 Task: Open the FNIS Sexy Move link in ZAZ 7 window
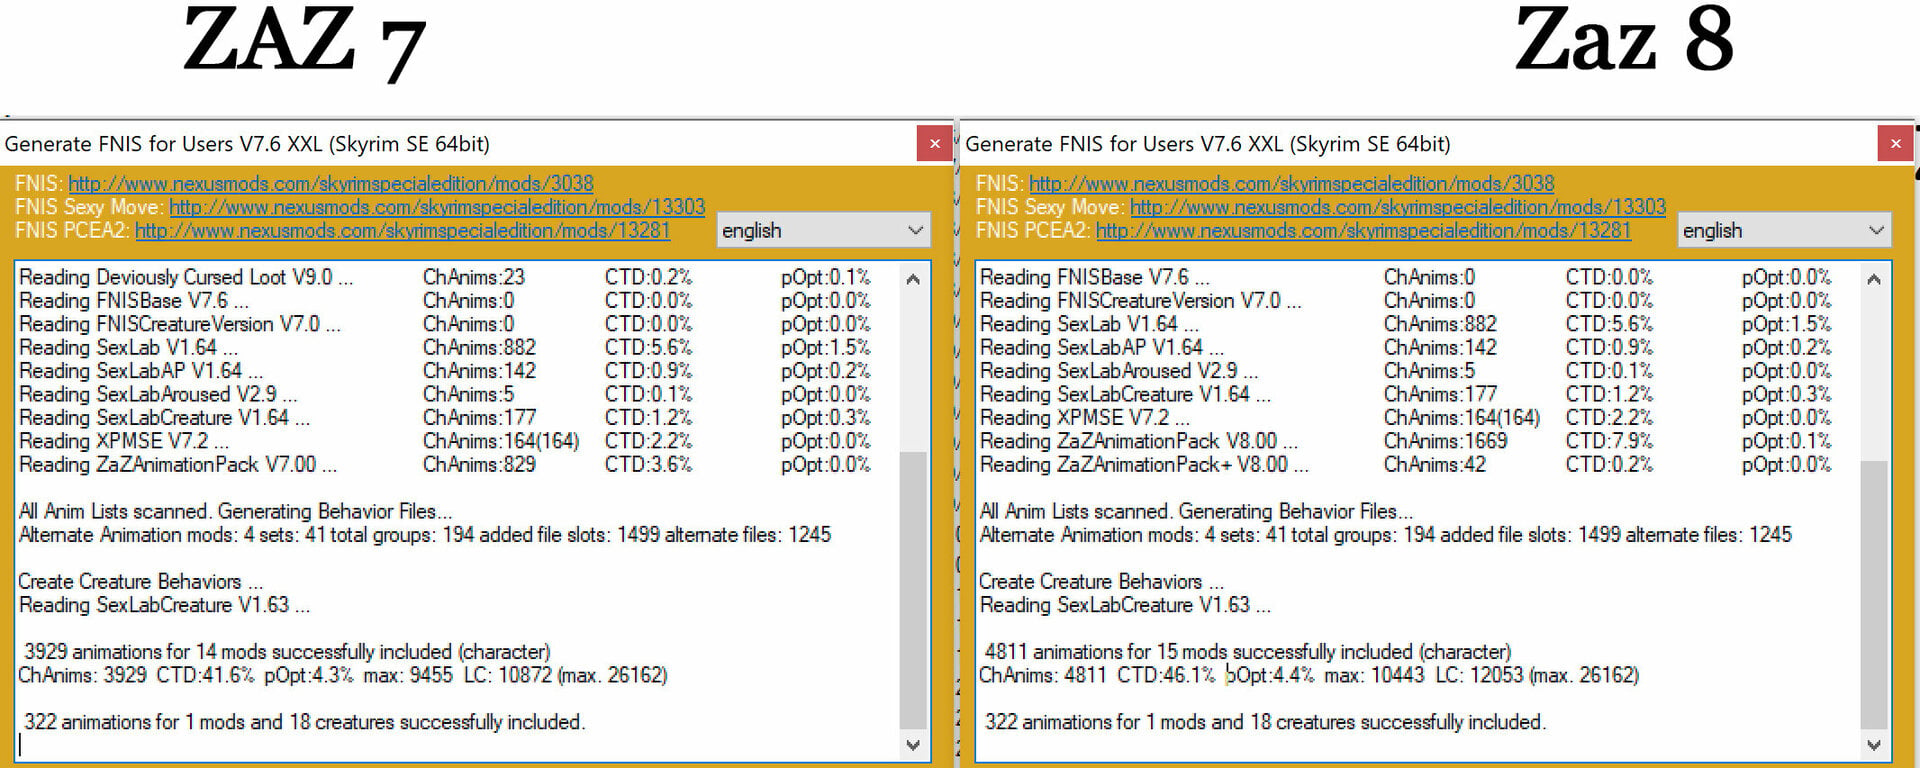click(x=437, y=207)
